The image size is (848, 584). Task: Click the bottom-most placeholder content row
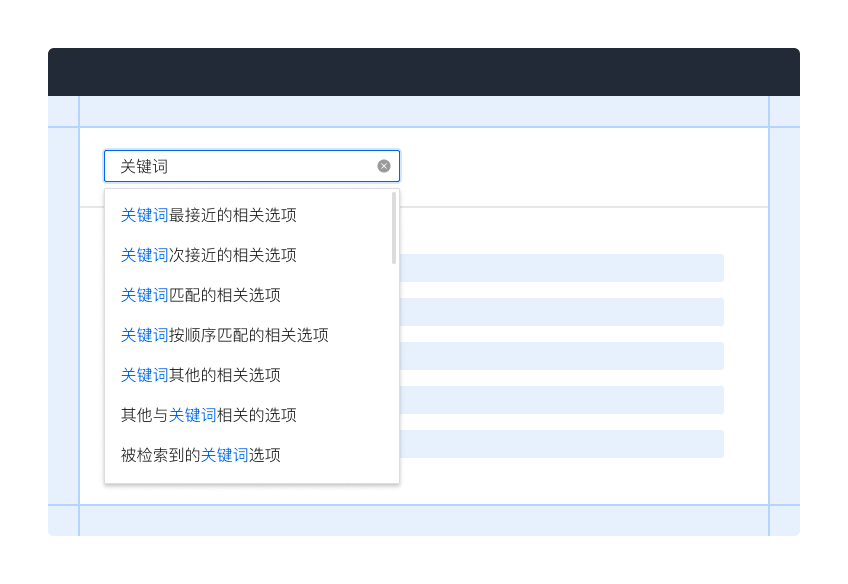(560, 444)
